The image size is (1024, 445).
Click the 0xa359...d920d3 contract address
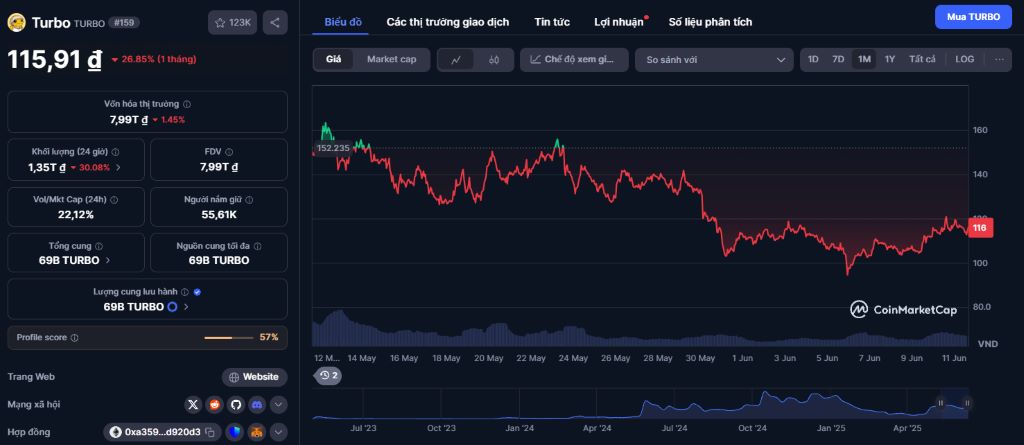tap(163, 432)
